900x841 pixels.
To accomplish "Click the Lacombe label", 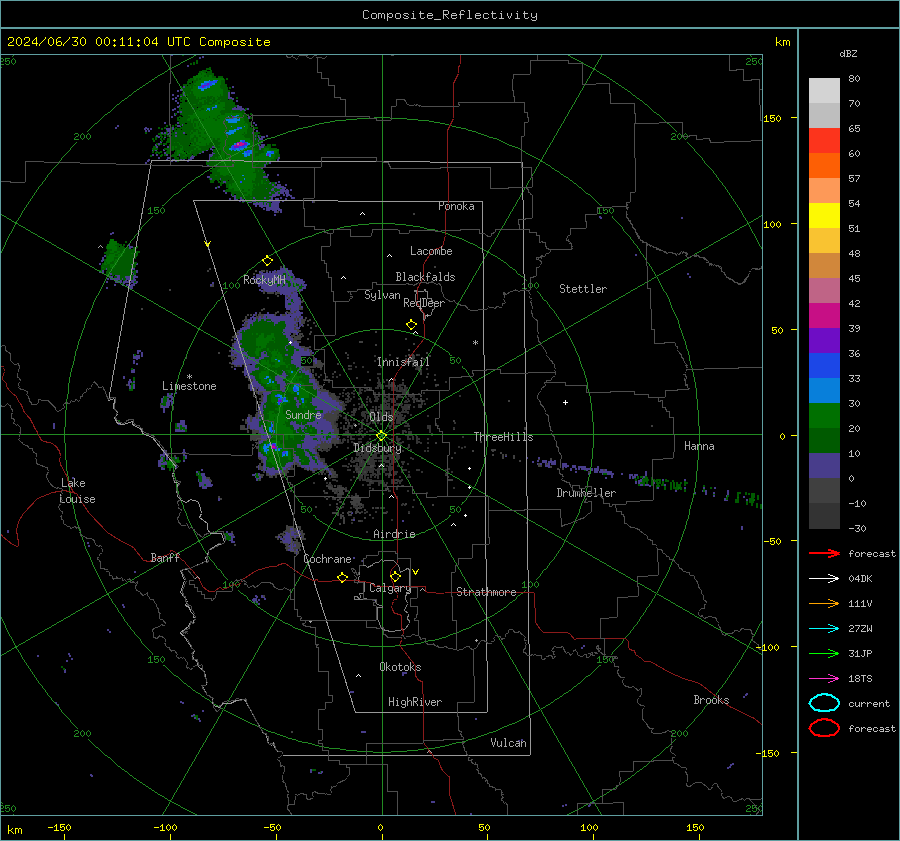I will [x=431, y=251].
